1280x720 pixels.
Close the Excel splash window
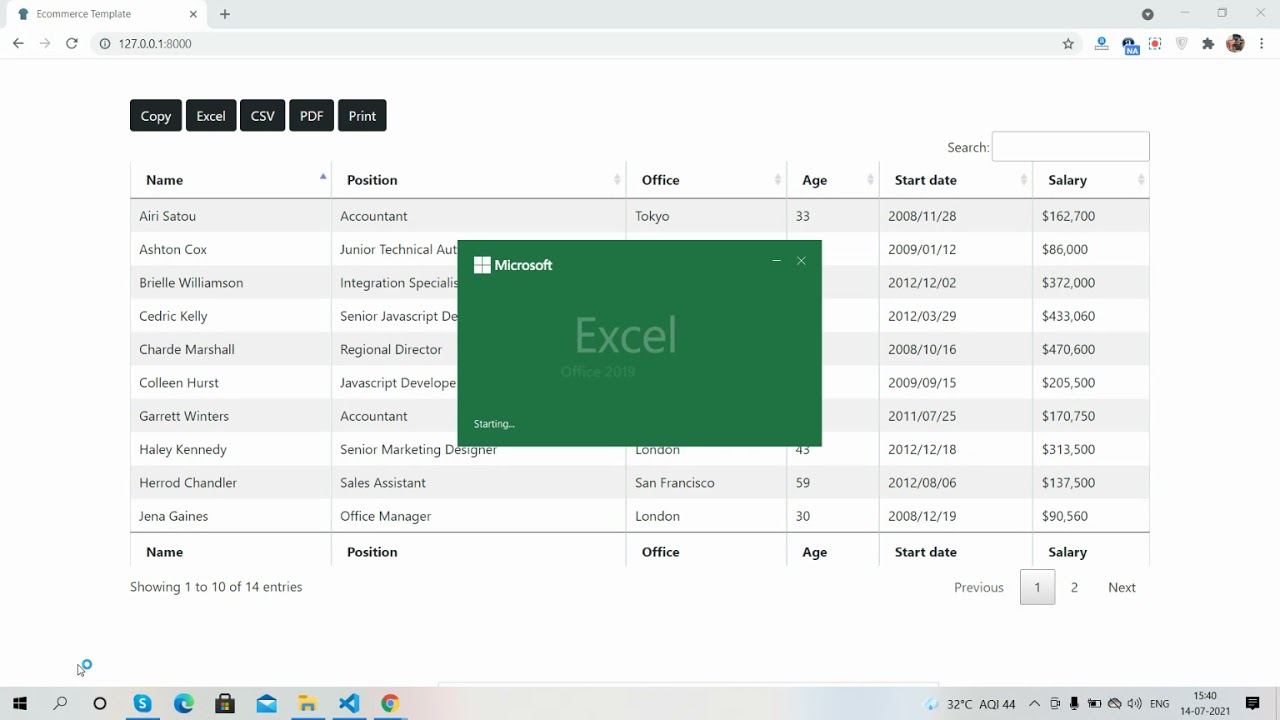point(801,261)
